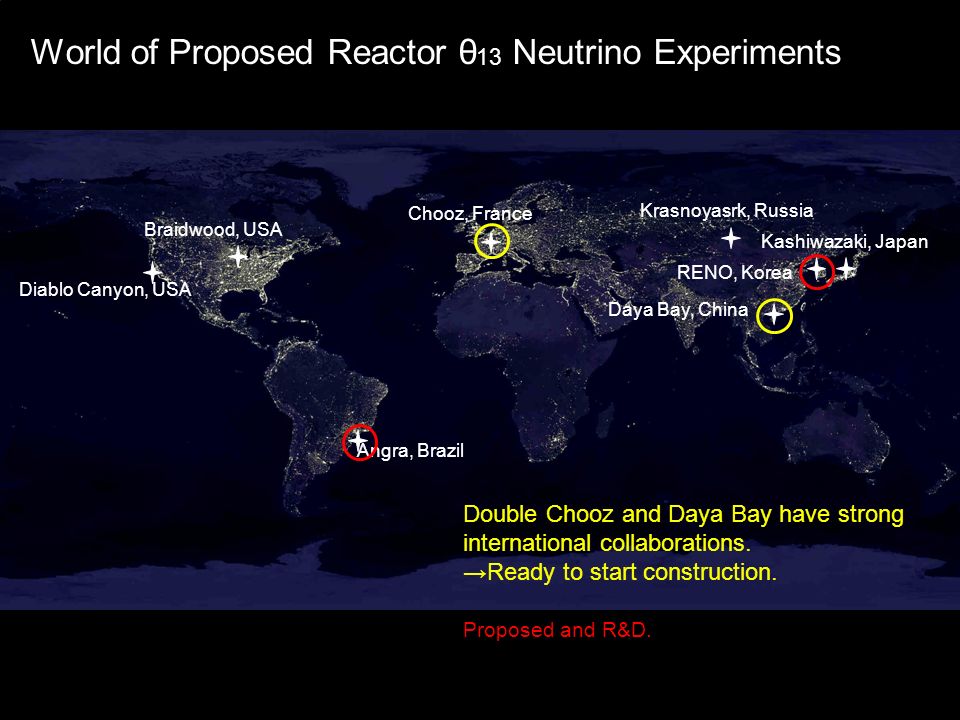The height and width of the screenshot is (720, 960).
Task: Click the Diablo Canyon, USA label
Action: [x=105, y=289]
